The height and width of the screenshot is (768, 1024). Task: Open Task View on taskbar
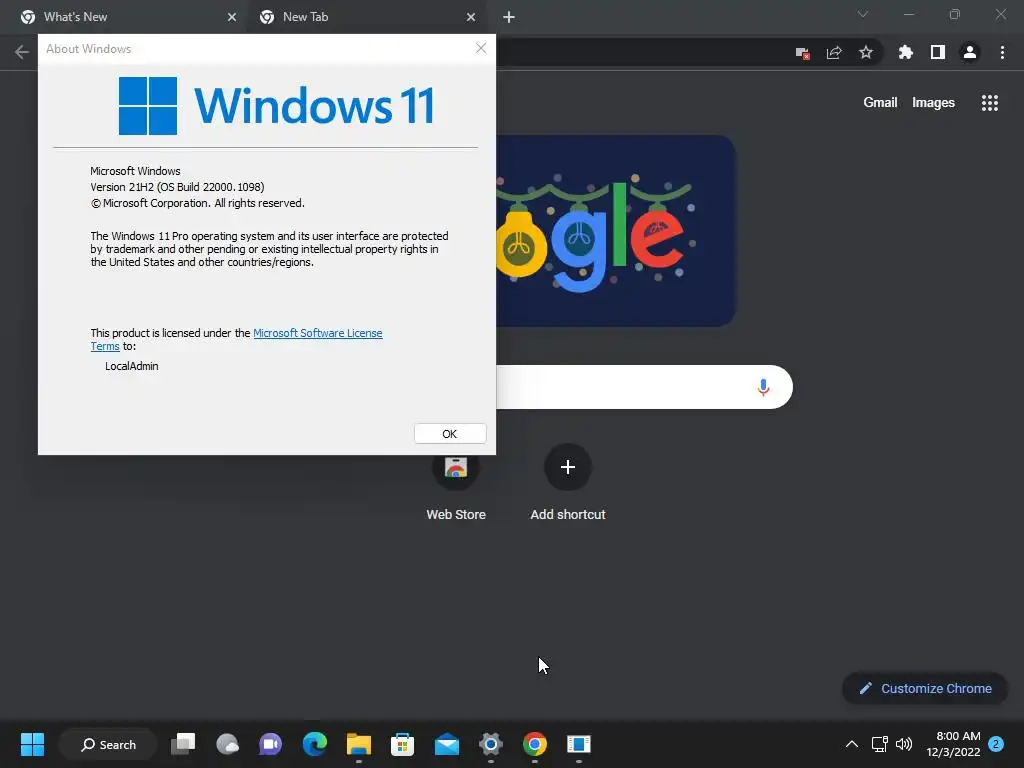184,744
